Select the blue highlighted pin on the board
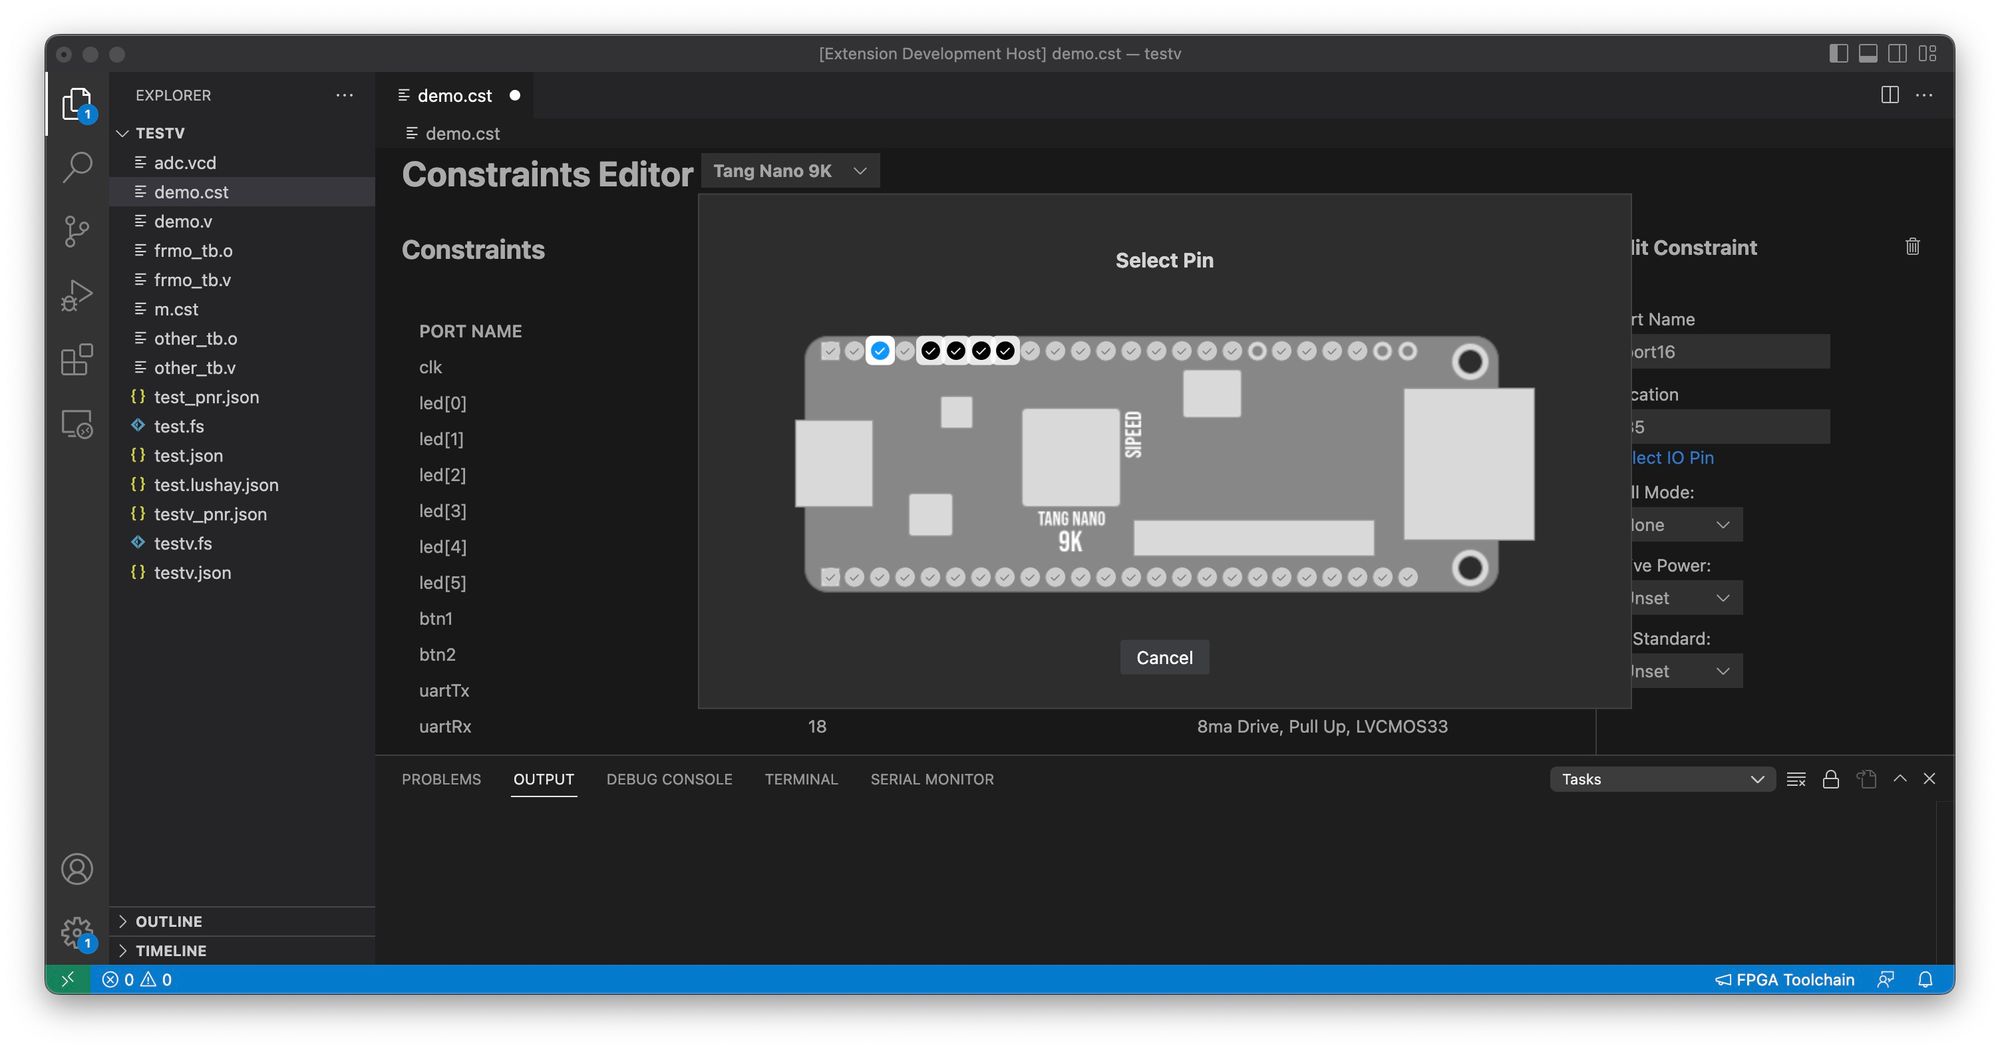The image size is (2000, 1050). pos(880,351)
